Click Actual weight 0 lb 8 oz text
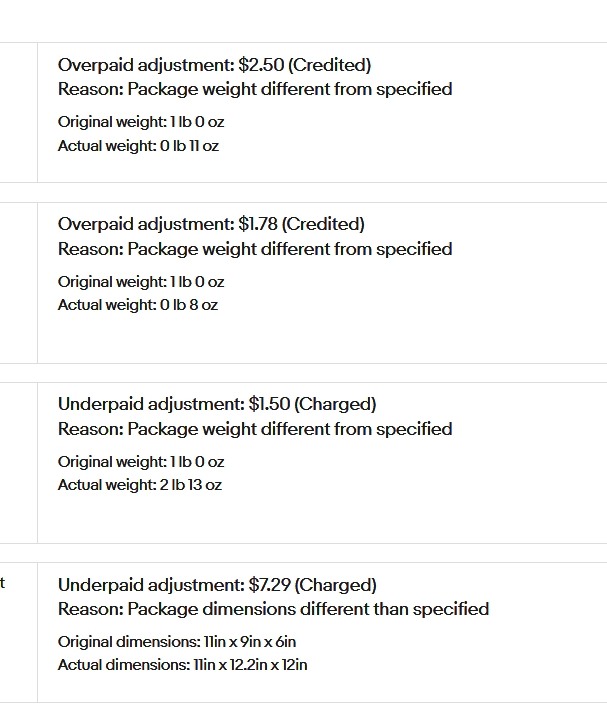Screen dimensions: 607x706 (x=138, y=305)
